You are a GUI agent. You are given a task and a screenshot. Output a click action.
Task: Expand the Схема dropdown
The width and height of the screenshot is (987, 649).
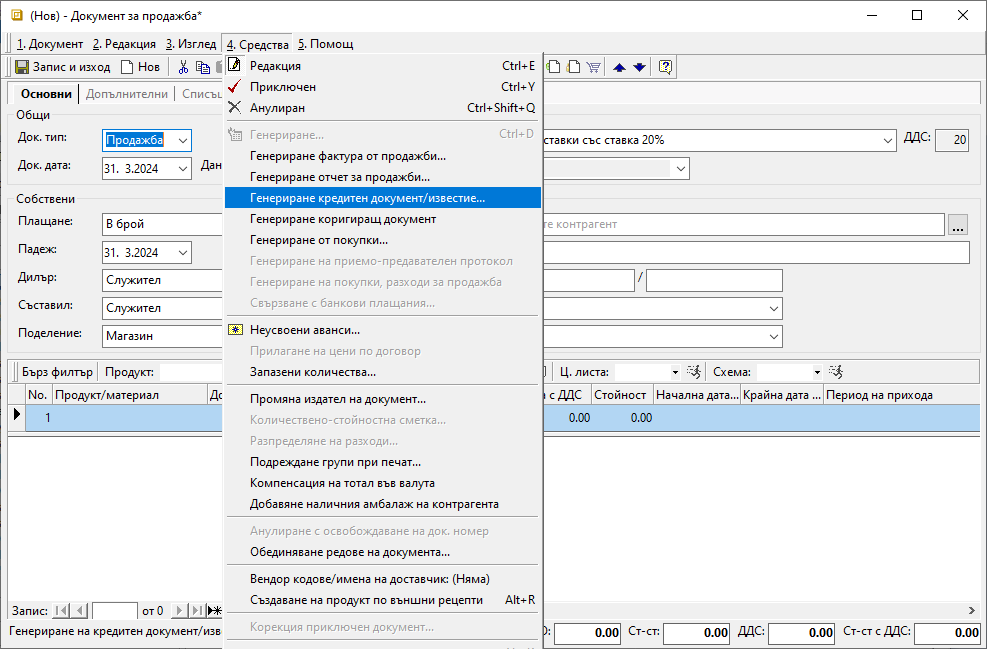816,372
